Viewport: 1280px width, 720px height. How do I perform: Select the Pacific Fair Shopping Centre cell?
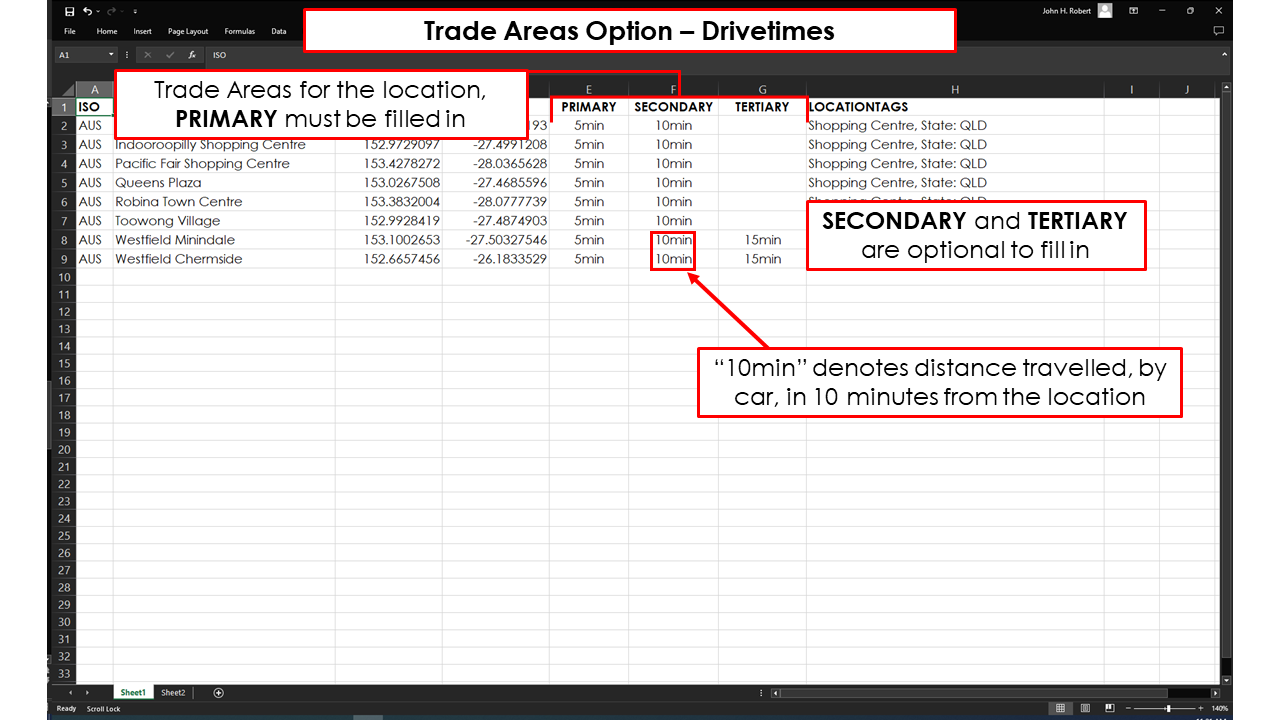(x=224, y=164)
